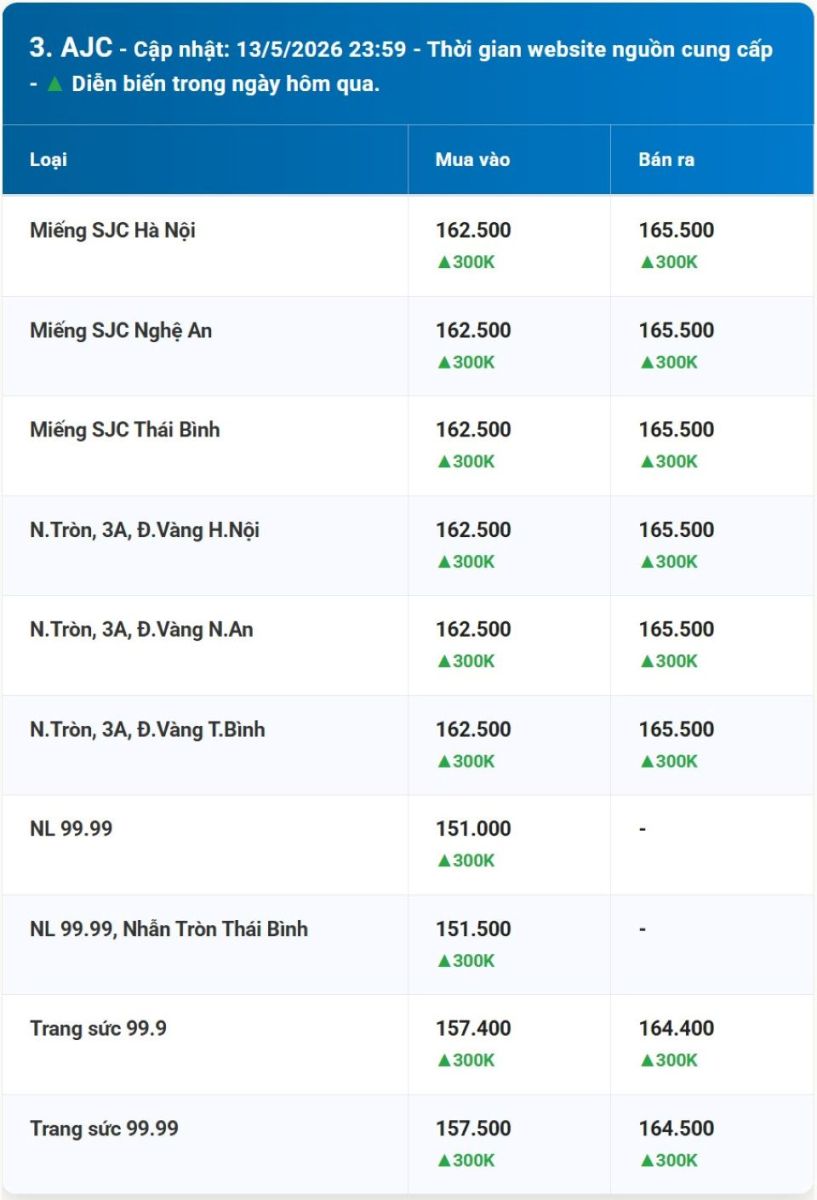Screen dimensions: 817x1200
Task: Click NL 99.99, Nhẫn Tròn Thái Bình label
Action: click(x=169, y=928)
